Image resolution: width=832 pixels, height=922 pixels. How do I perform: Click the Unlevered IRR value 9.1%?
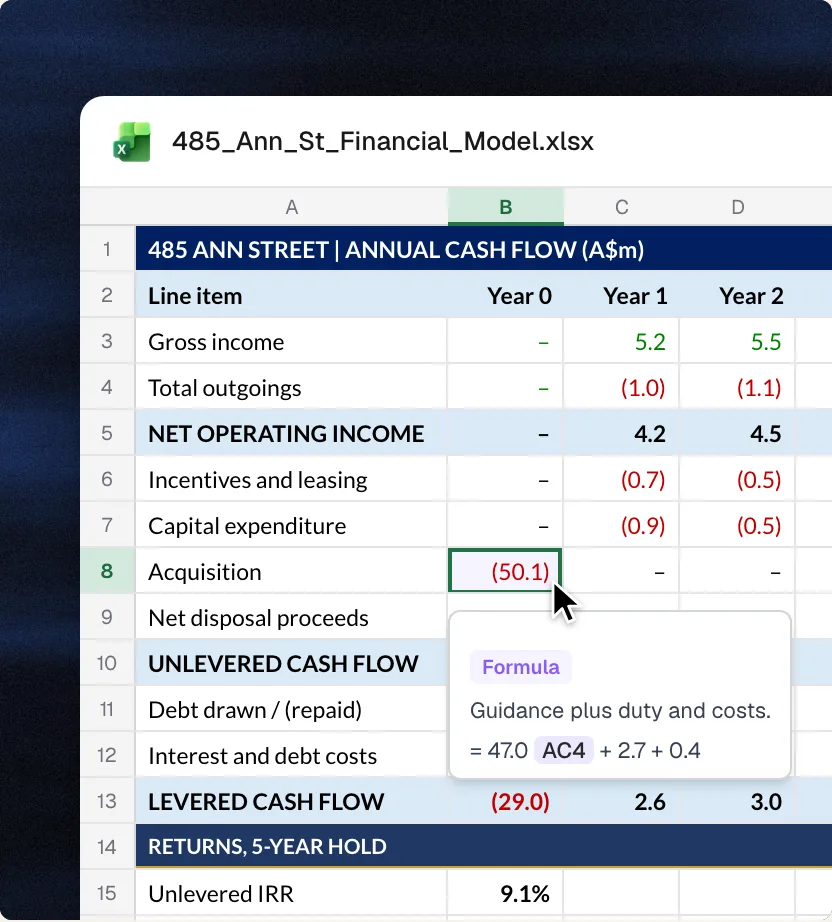(505, 893)
